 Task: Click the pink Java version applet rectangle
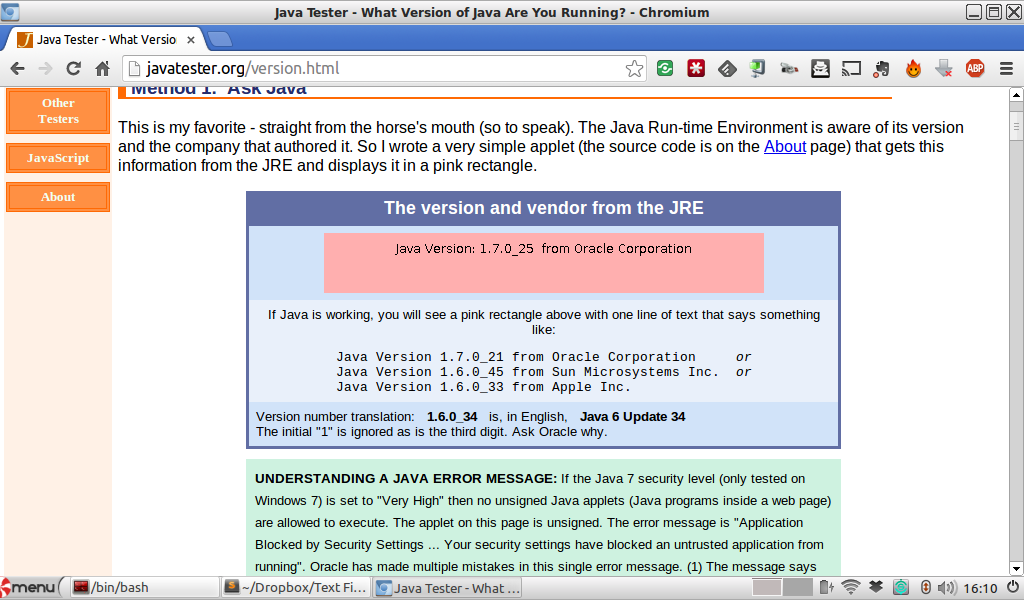click(543, 262)
